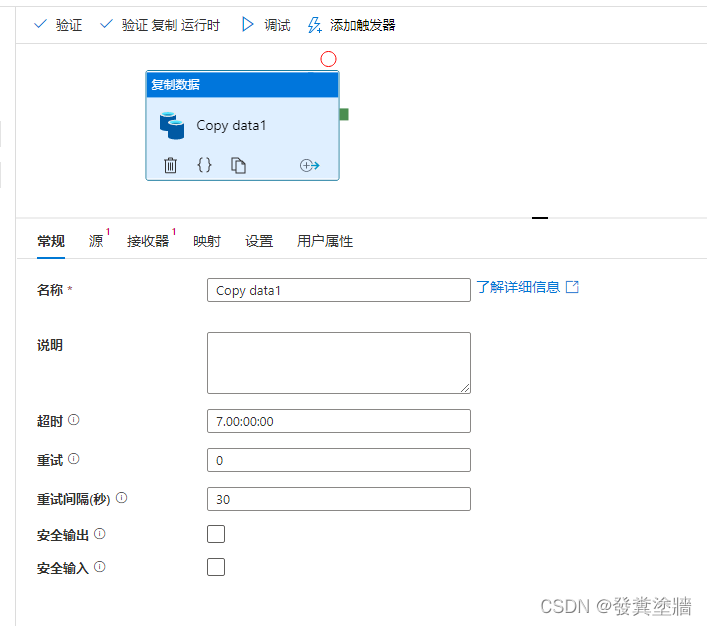Viewport: 707px width, 626px height.
Task: View the Copy data1 activity's JSON code with braces icon
Action: (x=204, y=165)
